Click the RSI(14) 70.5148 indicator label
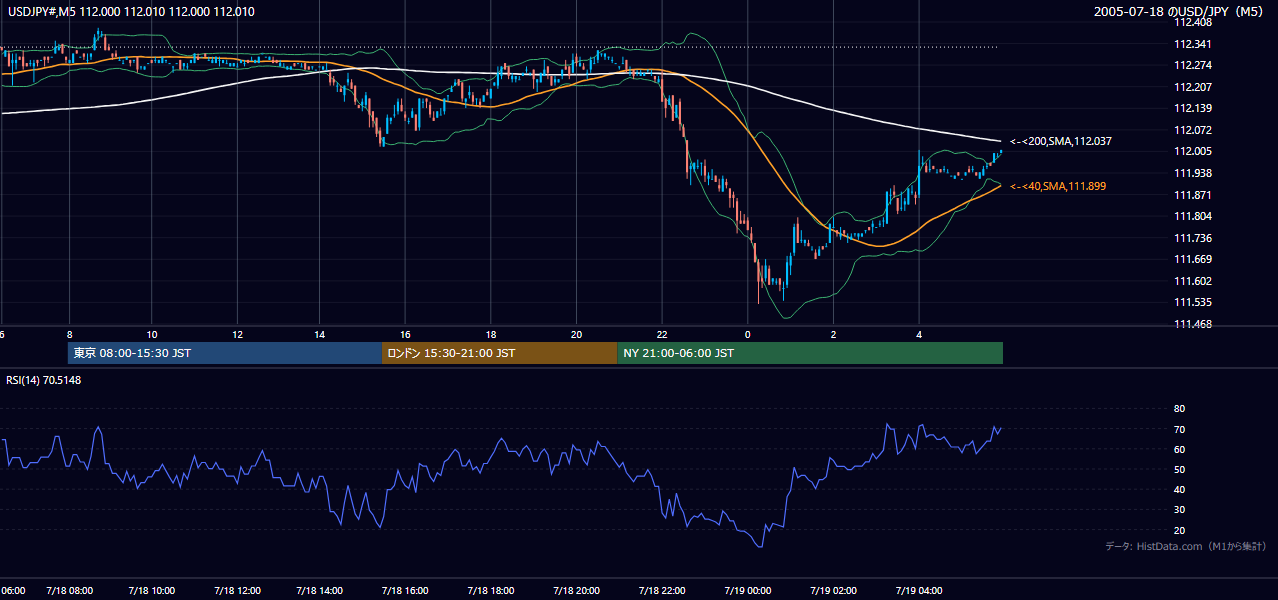Image resolution: width=1278 pixels, height=600 pixels. tap(44, 379)
